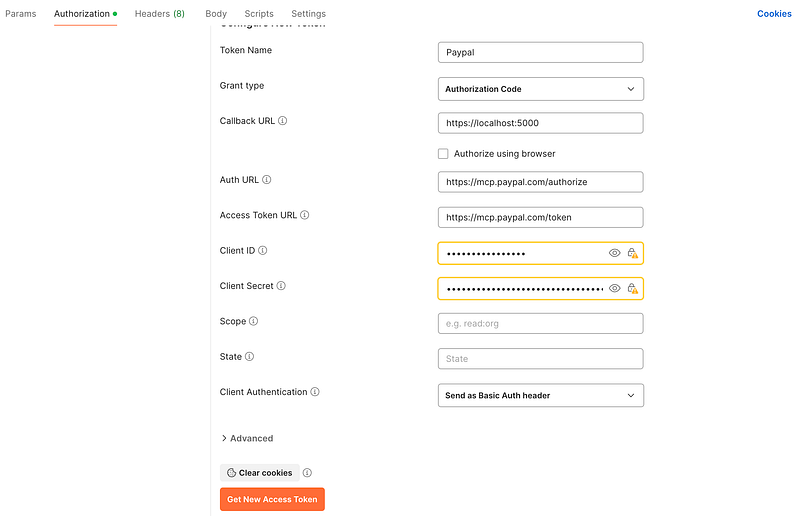Click the info icon beside Scope
Screen dimensions: 800x516
pos(253,321)
